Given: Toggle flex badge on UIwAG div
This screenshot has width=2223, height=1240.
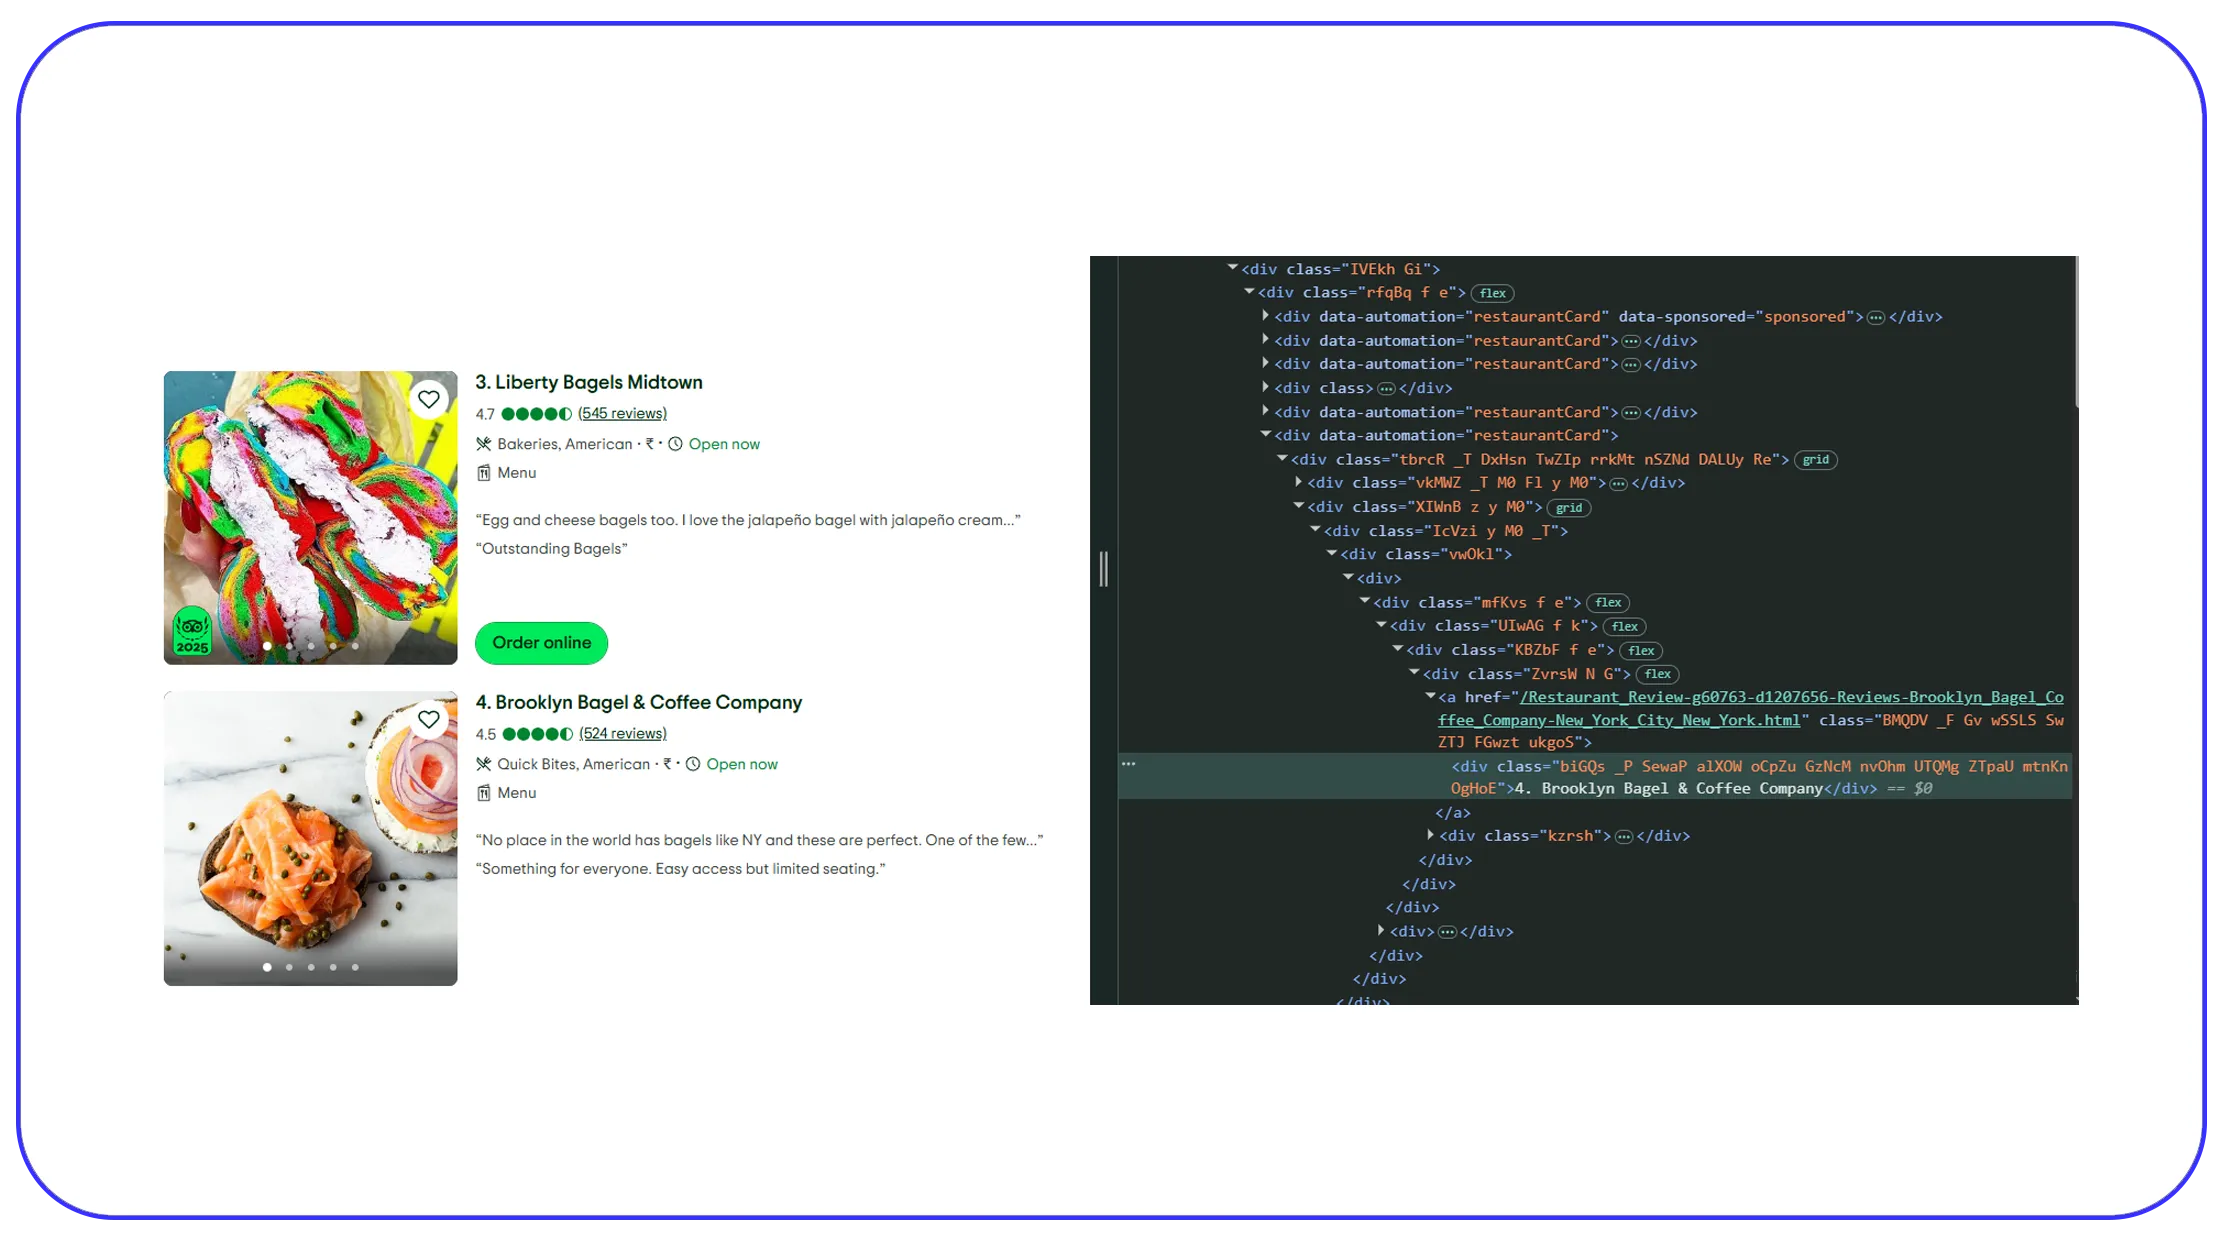Looking at the screenshot, I should pos(1625,627).
